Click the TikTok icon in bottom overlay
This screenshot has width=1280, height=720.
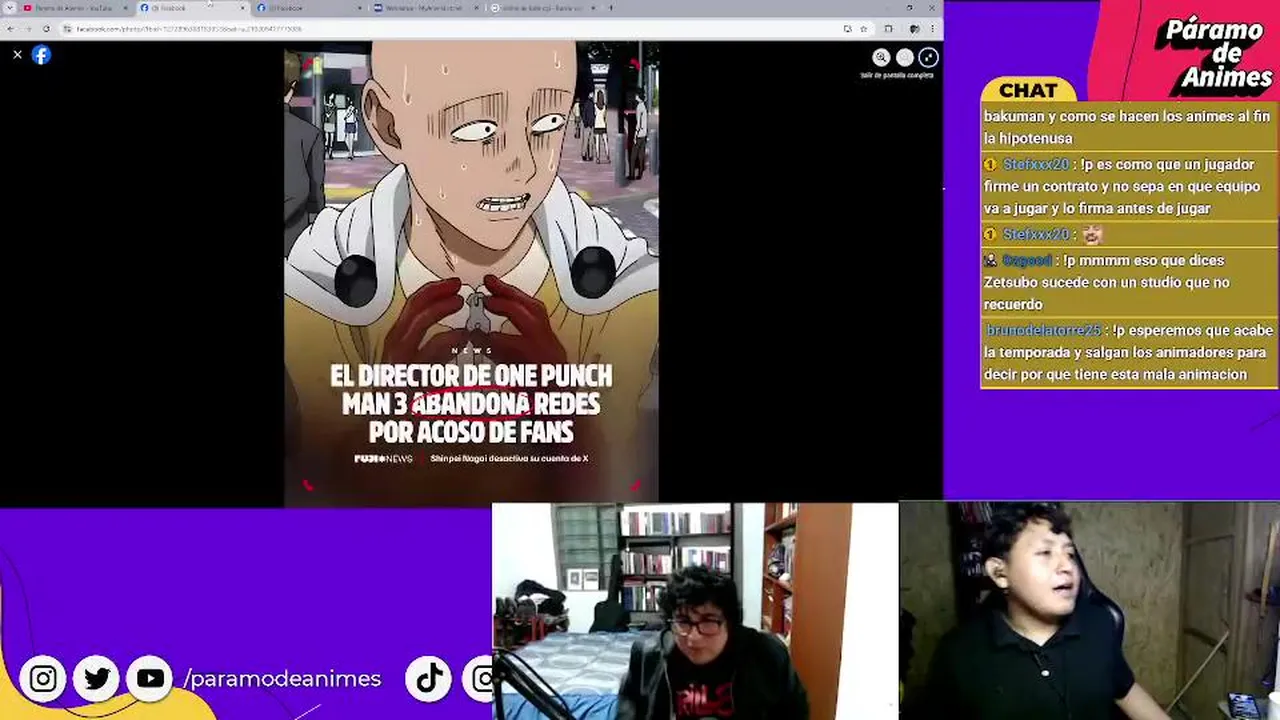(x=430, y=680)
